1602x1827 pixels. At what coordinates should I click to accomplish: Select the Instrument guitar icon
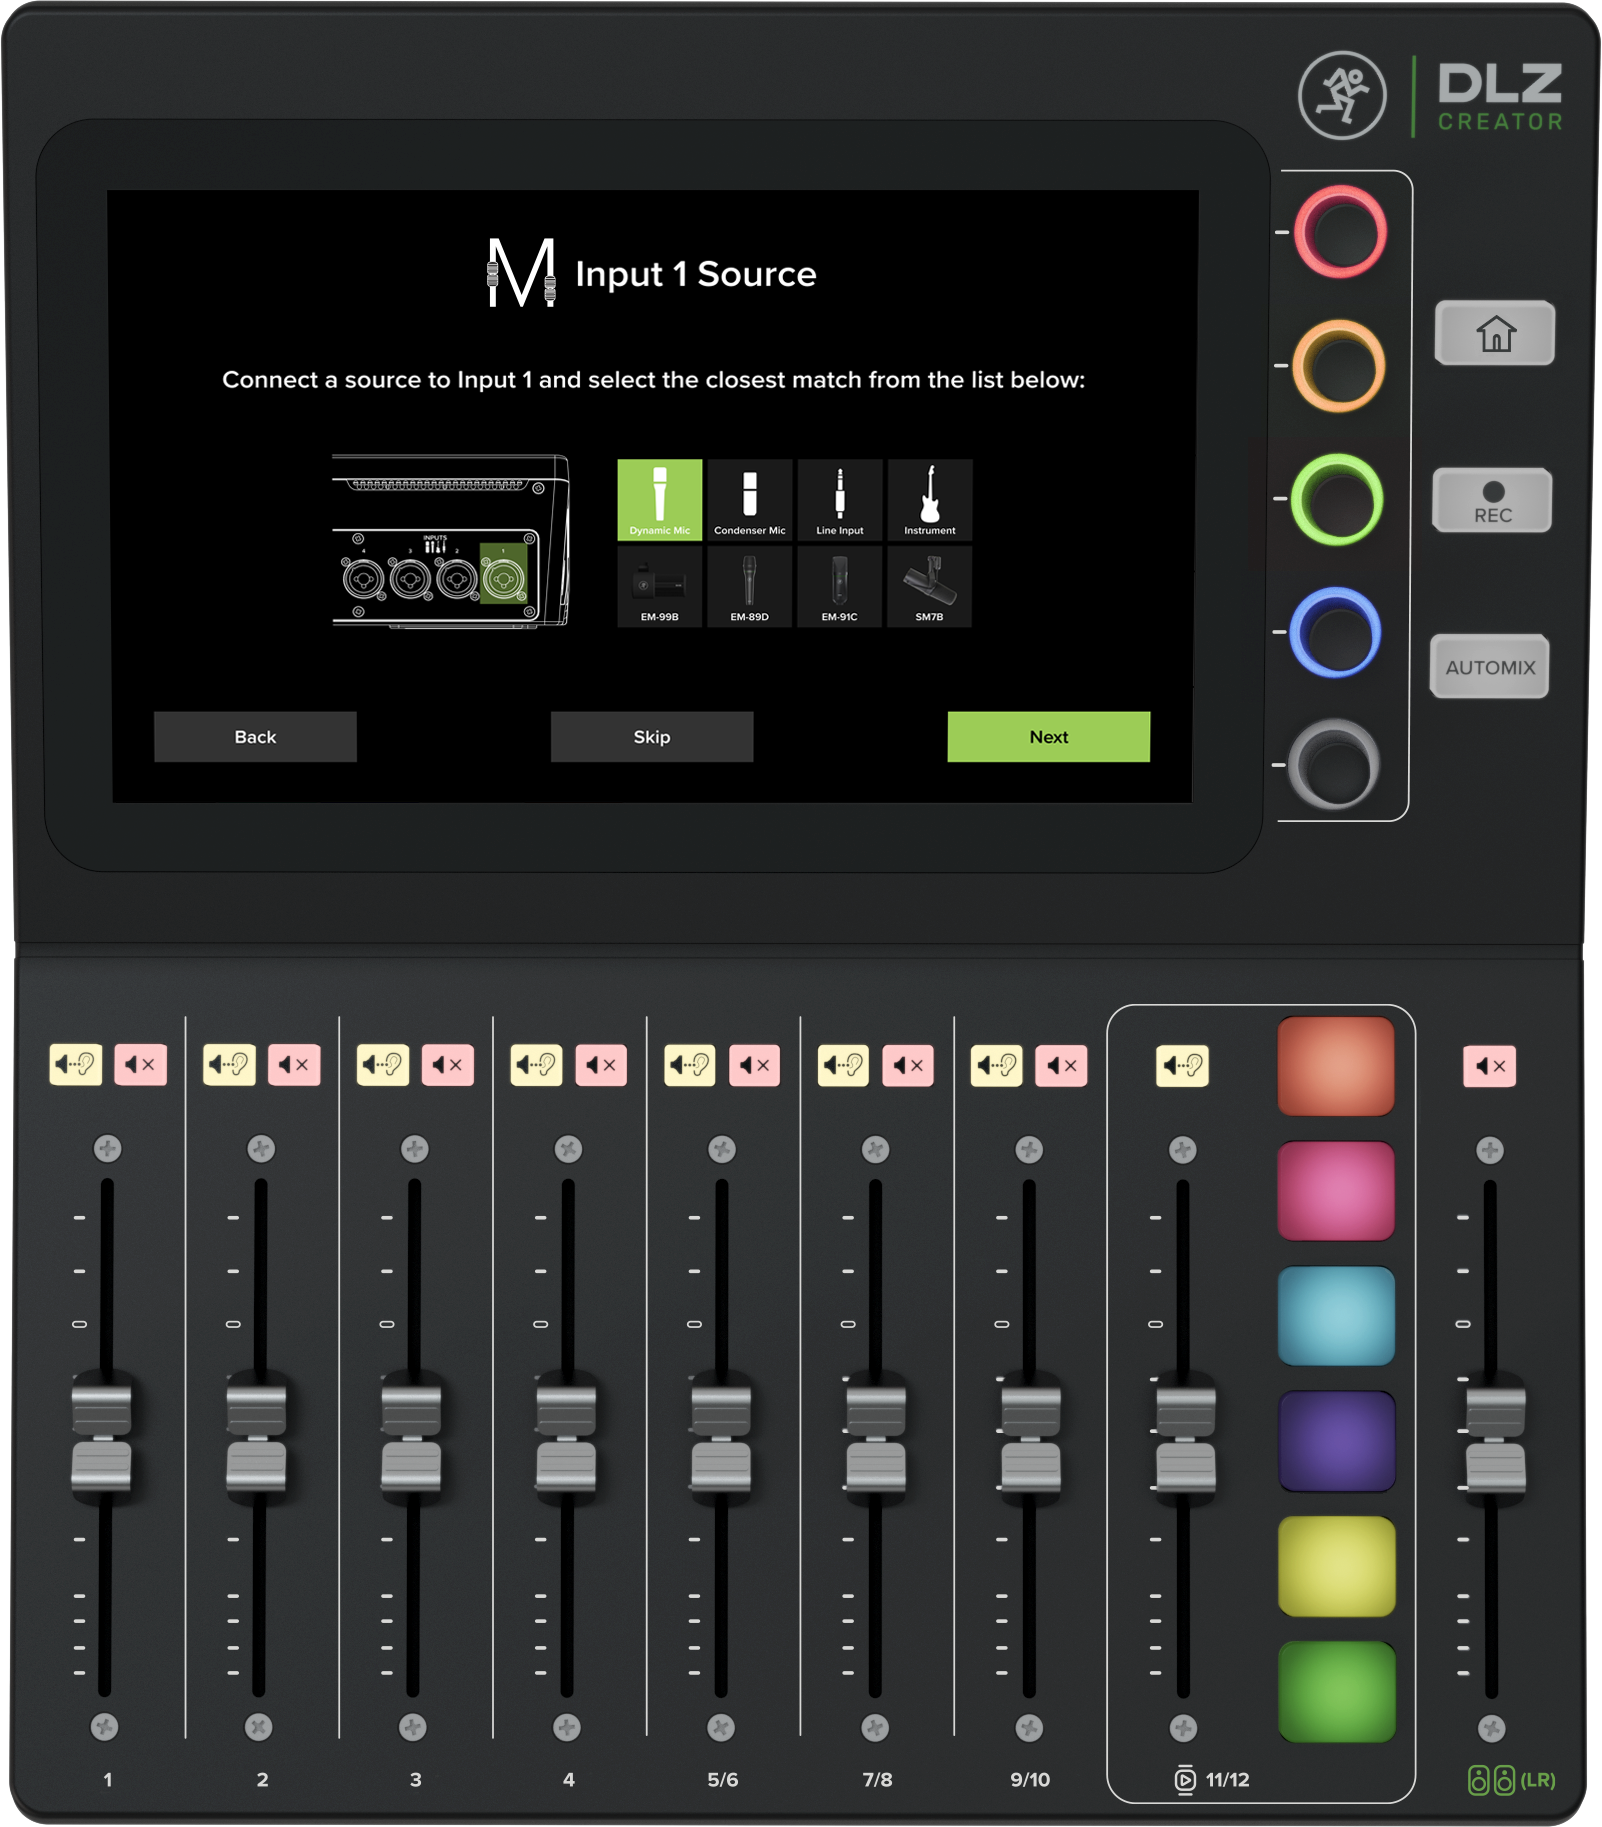(x=929, y=499)
